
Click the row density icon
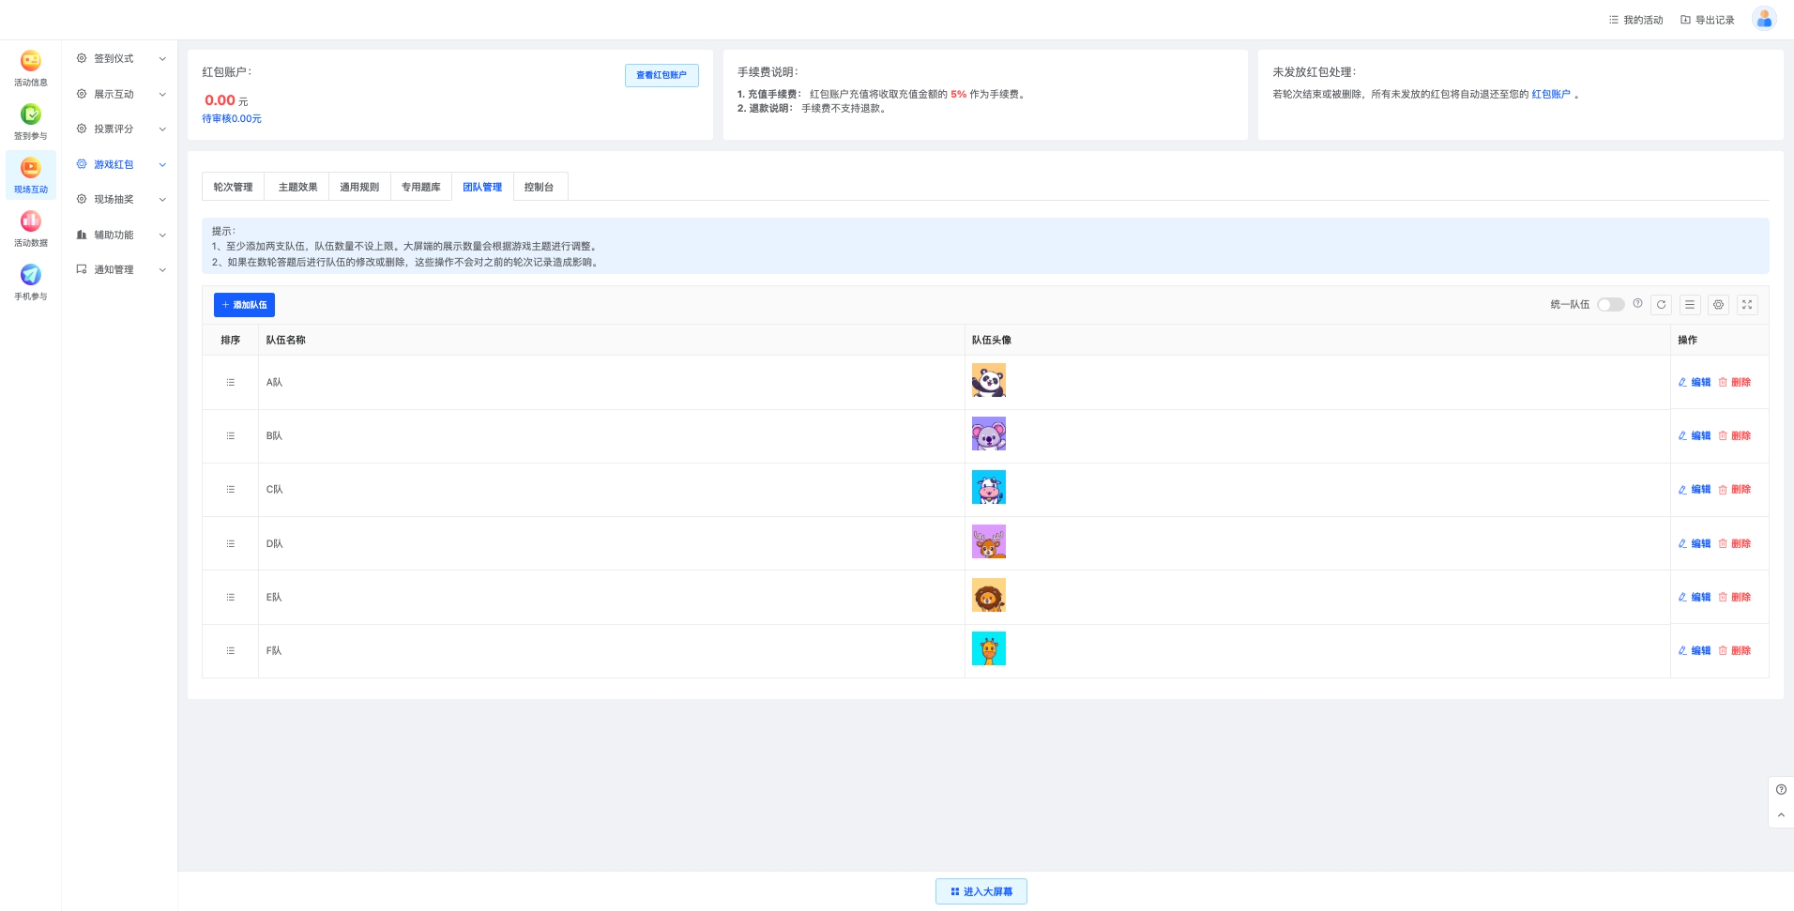pyautogui.click(x=1690, y=305)
